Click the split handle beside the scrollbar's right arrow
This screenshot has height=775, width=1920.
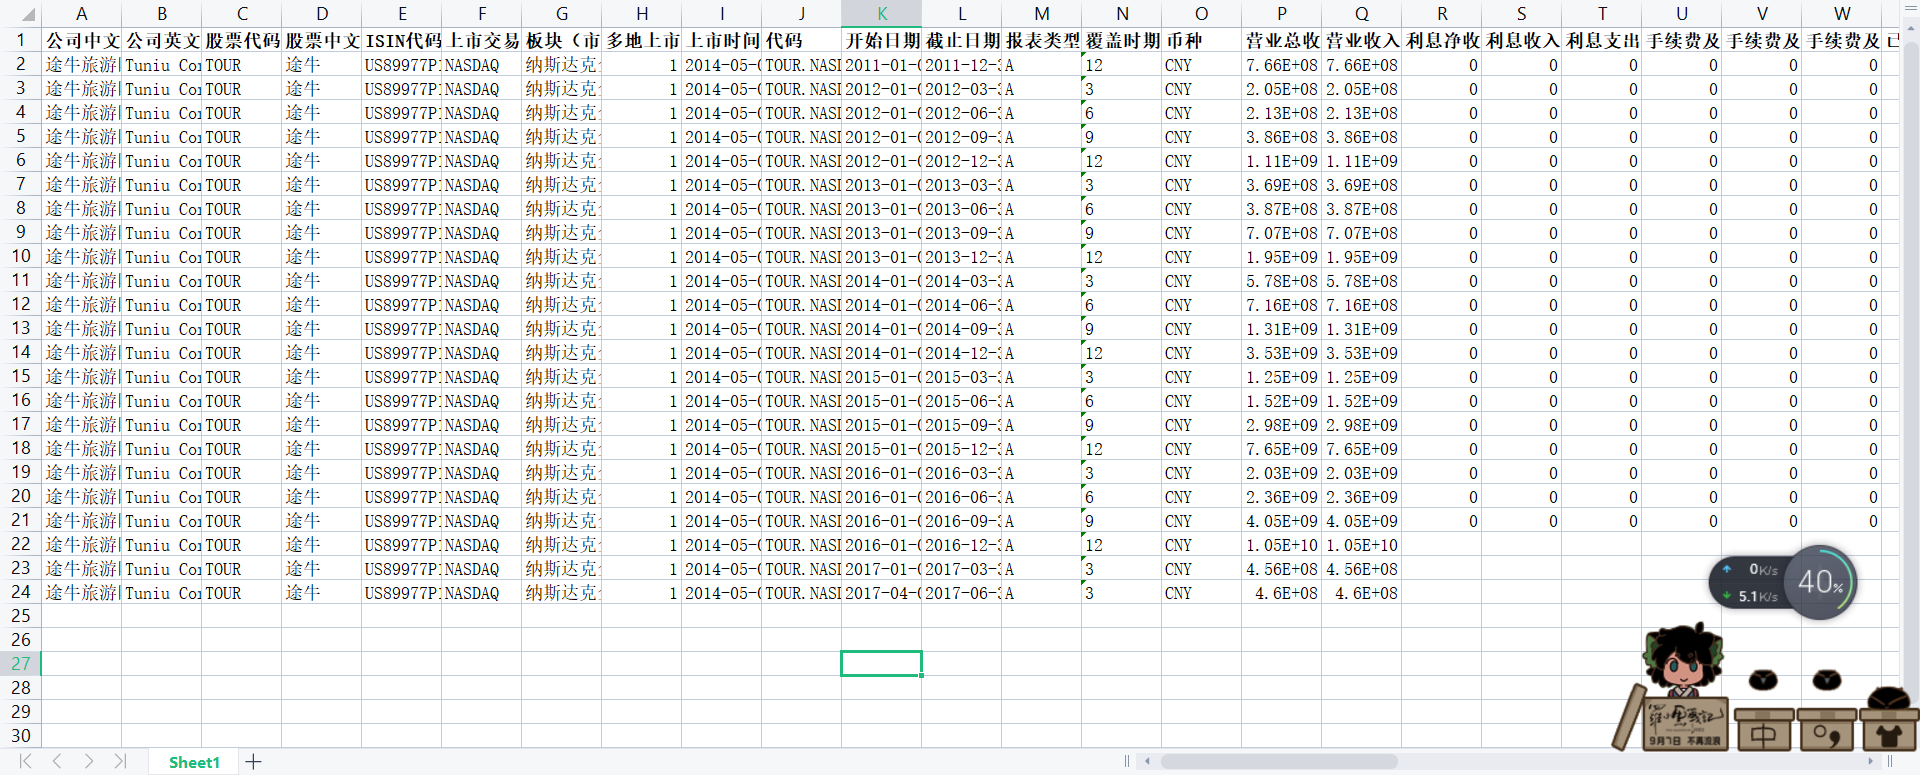tap(1890, 762)
